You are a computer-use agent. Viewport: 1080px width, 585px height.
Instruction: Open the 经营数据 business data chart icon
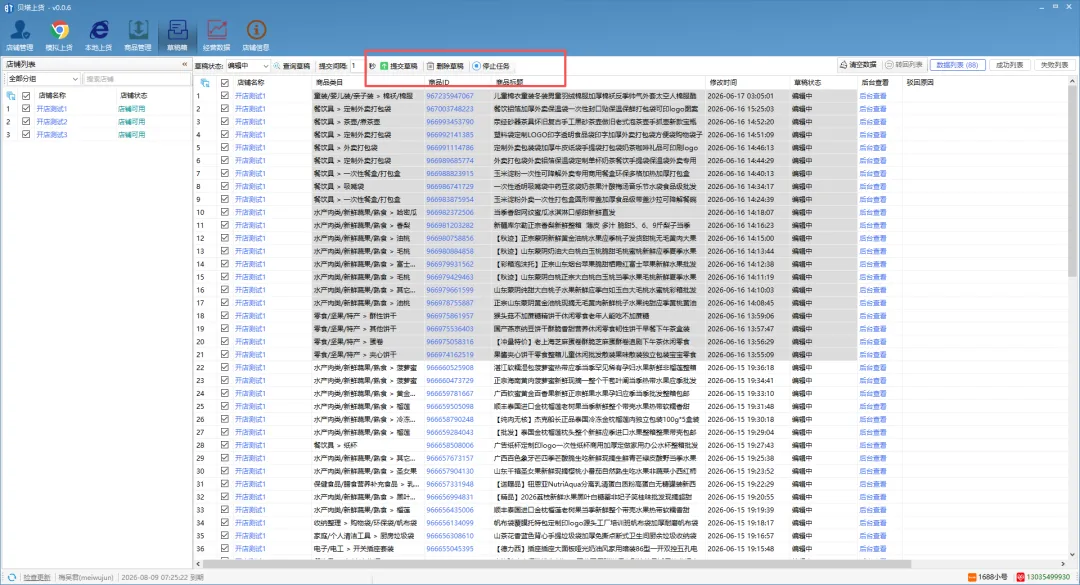(x=216, y=35)
